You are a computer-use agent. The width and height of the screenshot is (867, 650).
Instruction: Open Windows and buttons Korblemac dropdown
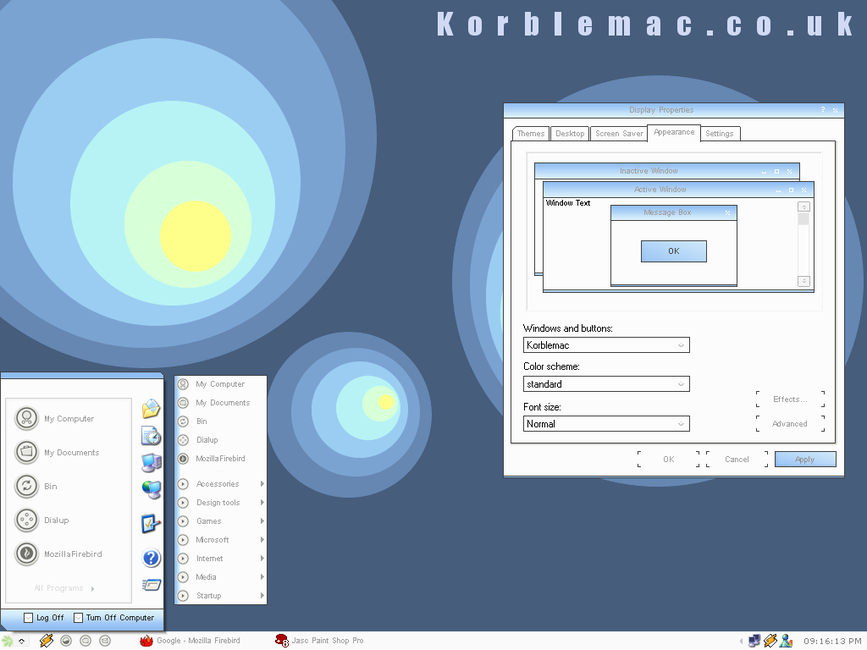(x=606, y=345)
